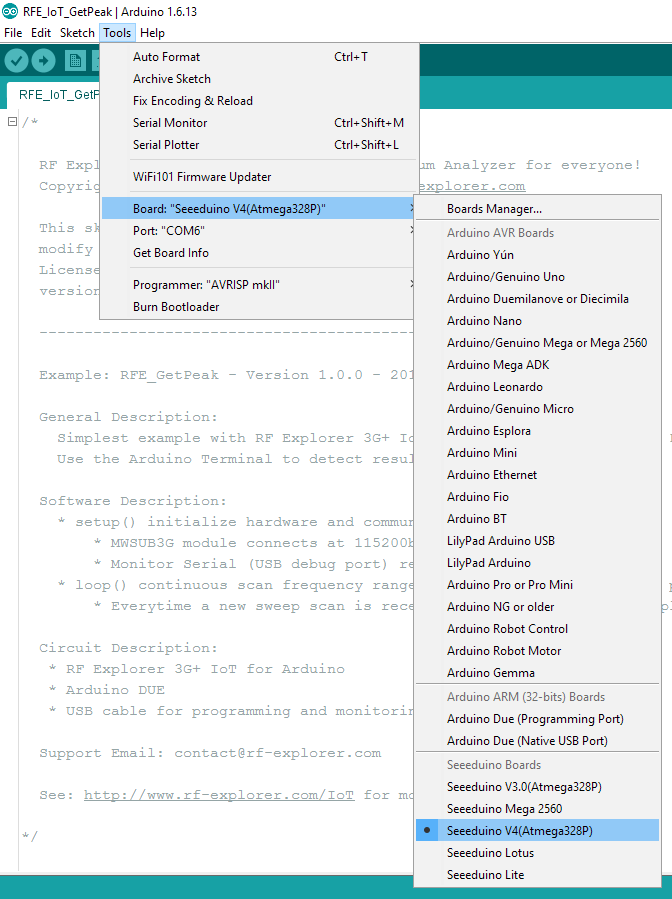Select Arduino Yún board
Screen dimensions: 672x899
[537, 255]
